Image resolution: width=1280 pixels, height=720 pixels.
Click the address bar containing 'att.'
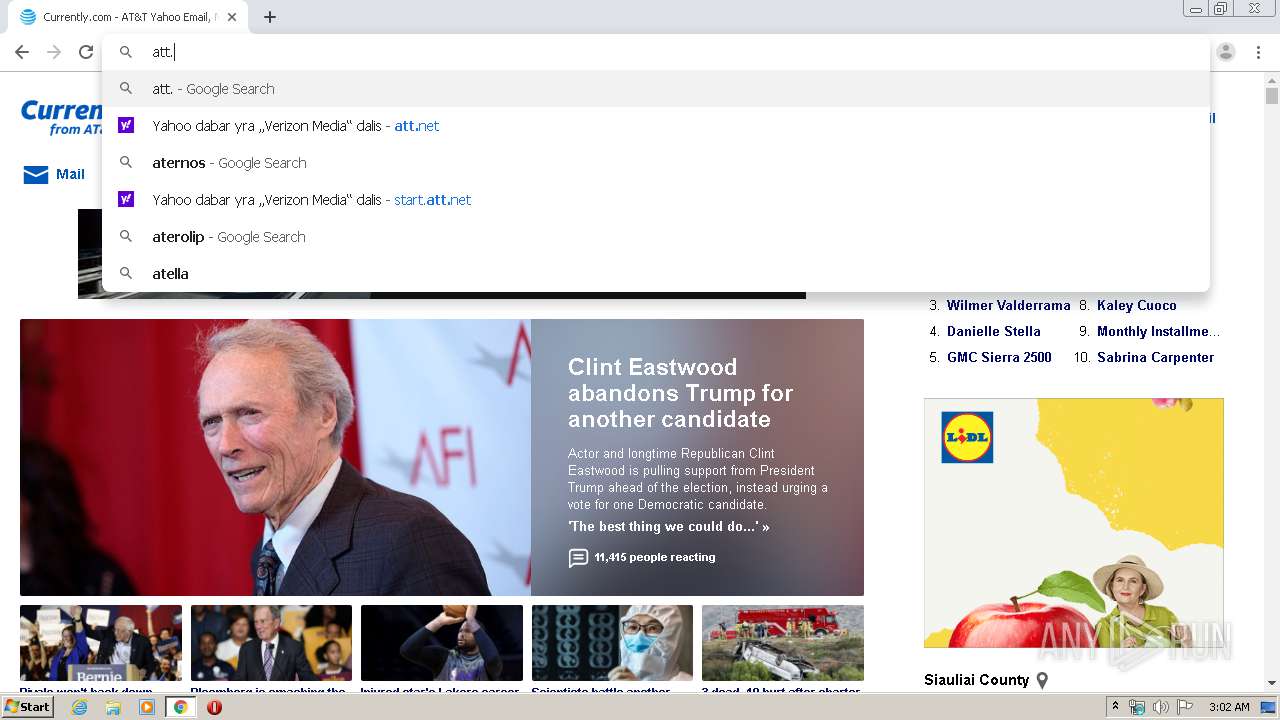(x=655, y=52)
